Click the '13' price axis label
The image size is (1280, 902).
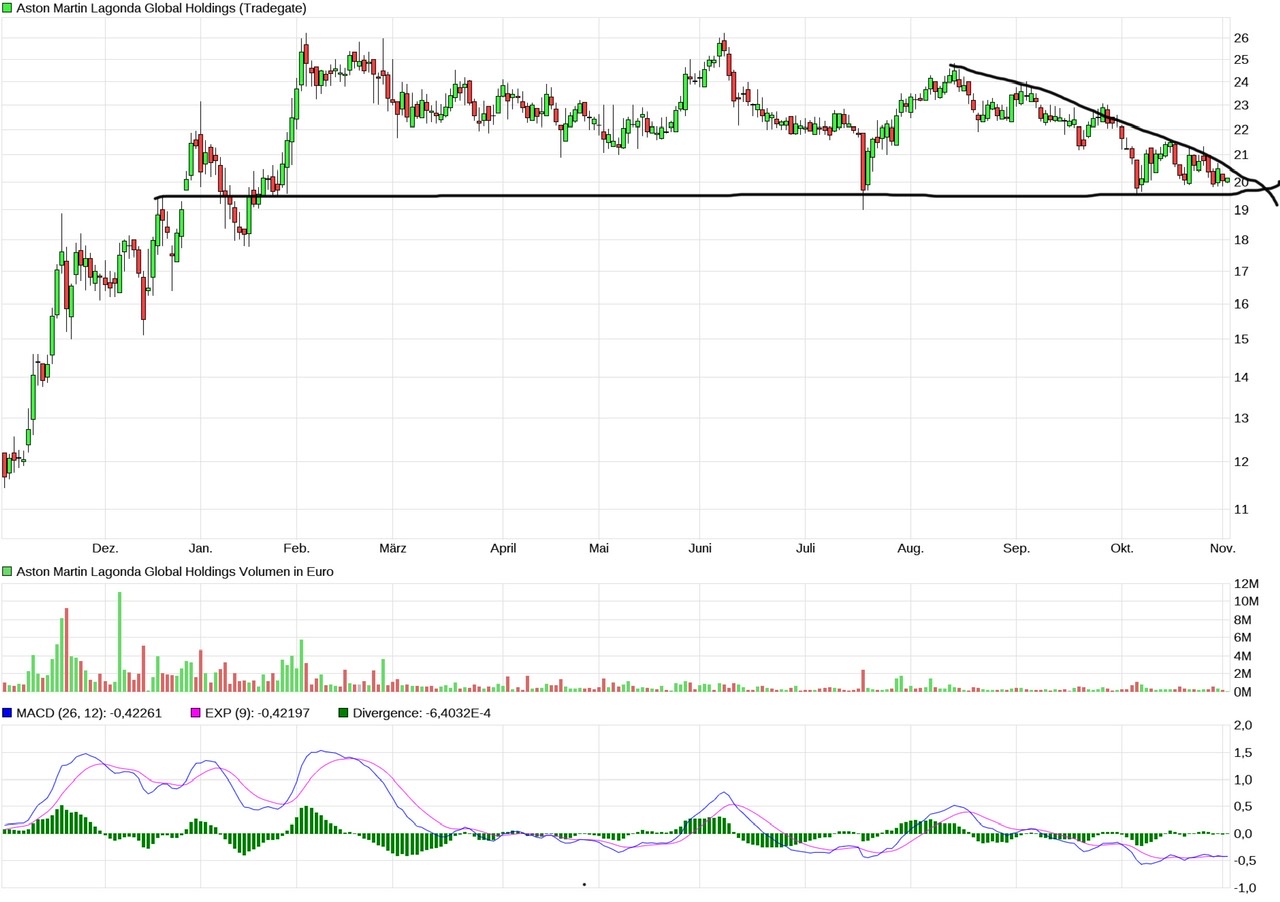tap(1241, 418)
